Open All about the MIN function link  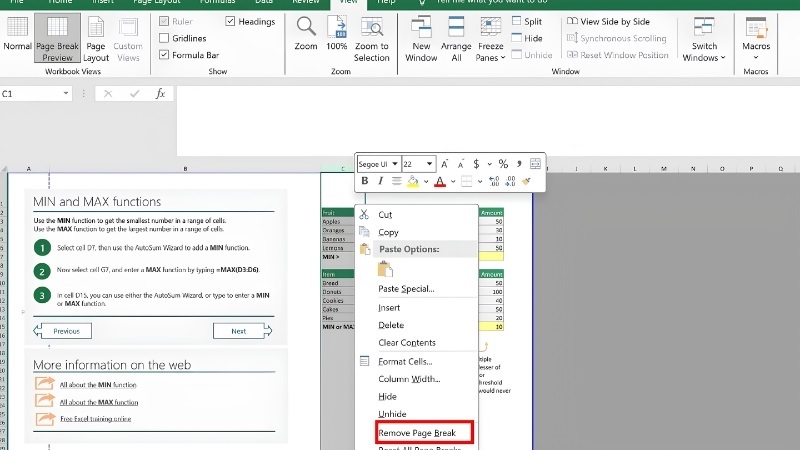pyautogui.click(x=98, y=385)
